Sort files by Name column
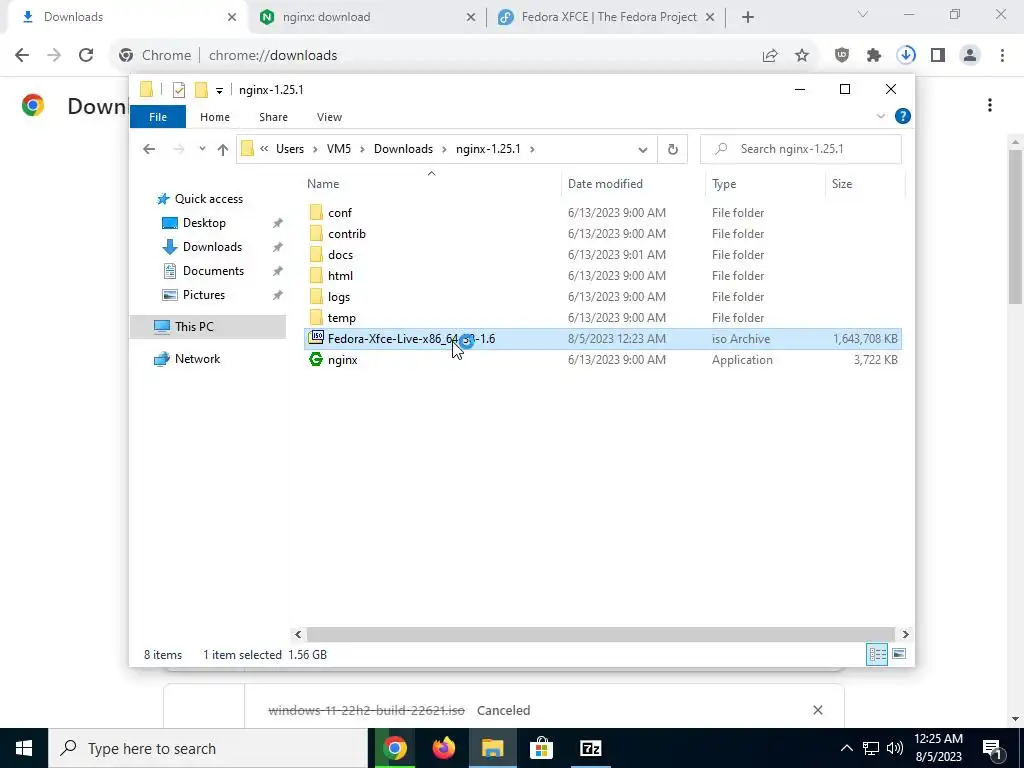 (431, 184)
